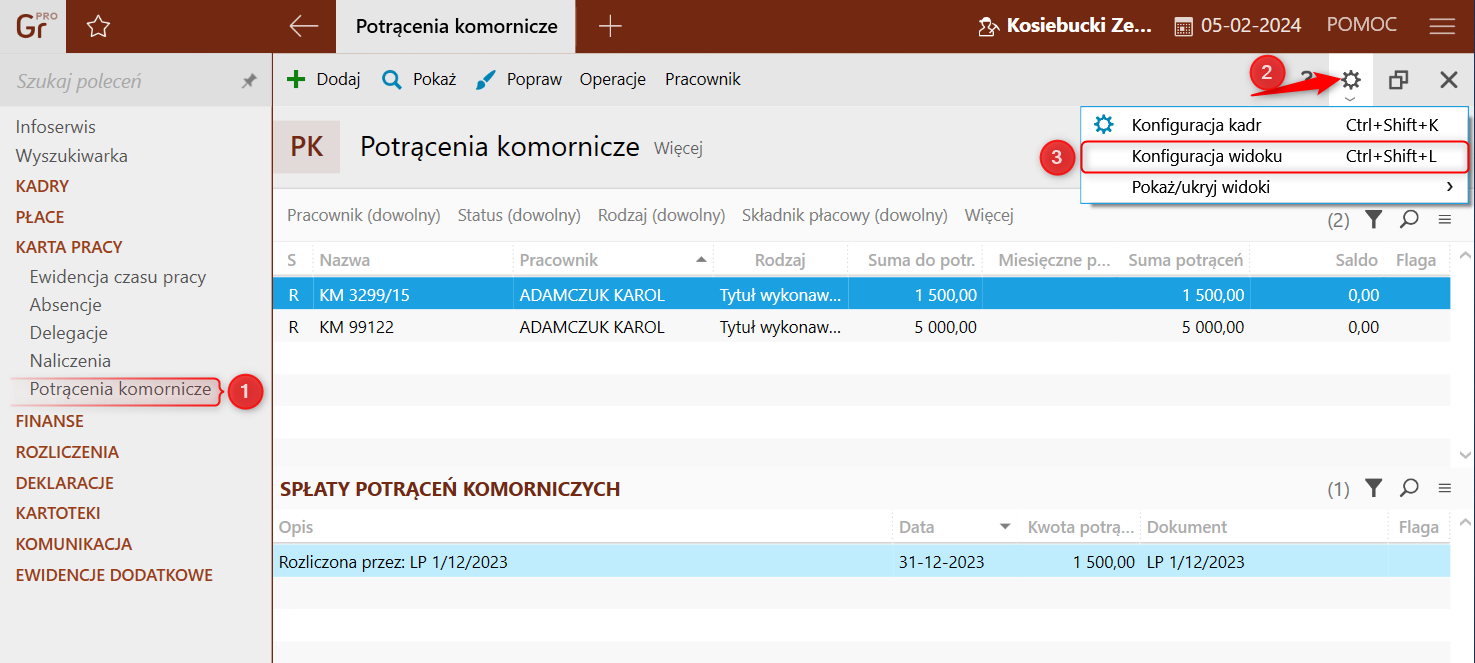This screenshot has width=1475, height=663.
Task: Click the calendar icon beside date 05-02-2024
Action: click(x=1183, y=26)
